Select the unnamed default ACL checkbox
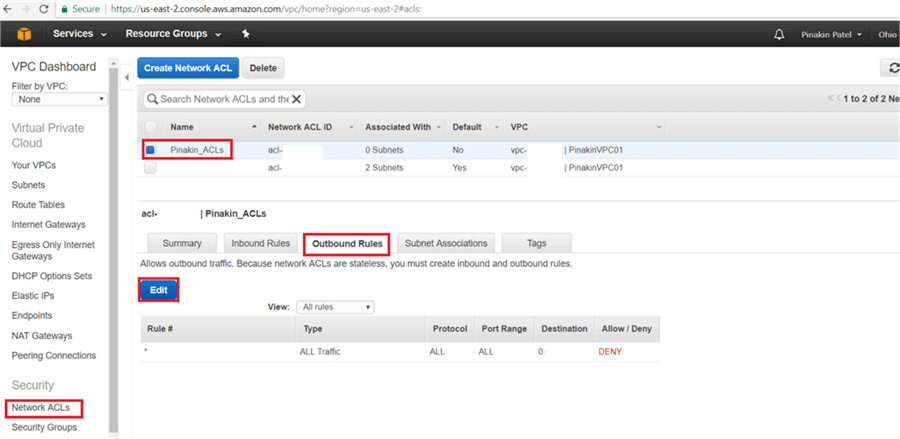Image resolution: width=900 pixels, height=439 pixels. [x=150, y=168]
